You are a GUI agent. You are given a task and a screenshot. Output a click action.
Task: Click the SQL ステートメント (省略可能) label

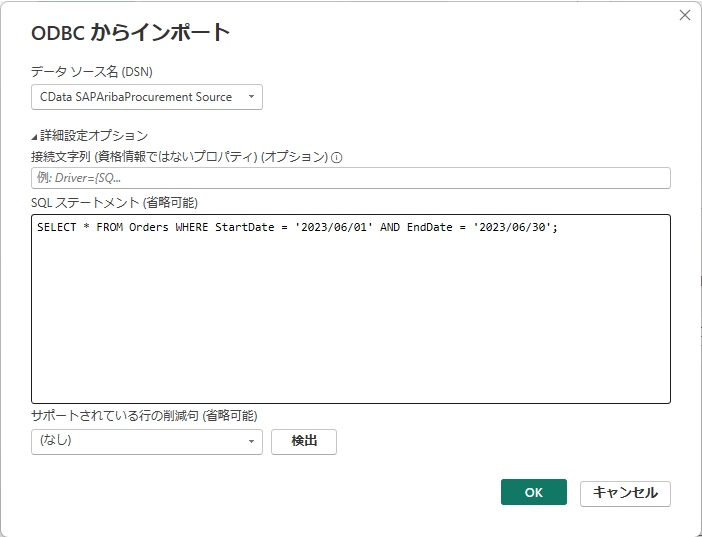[114, 203]
